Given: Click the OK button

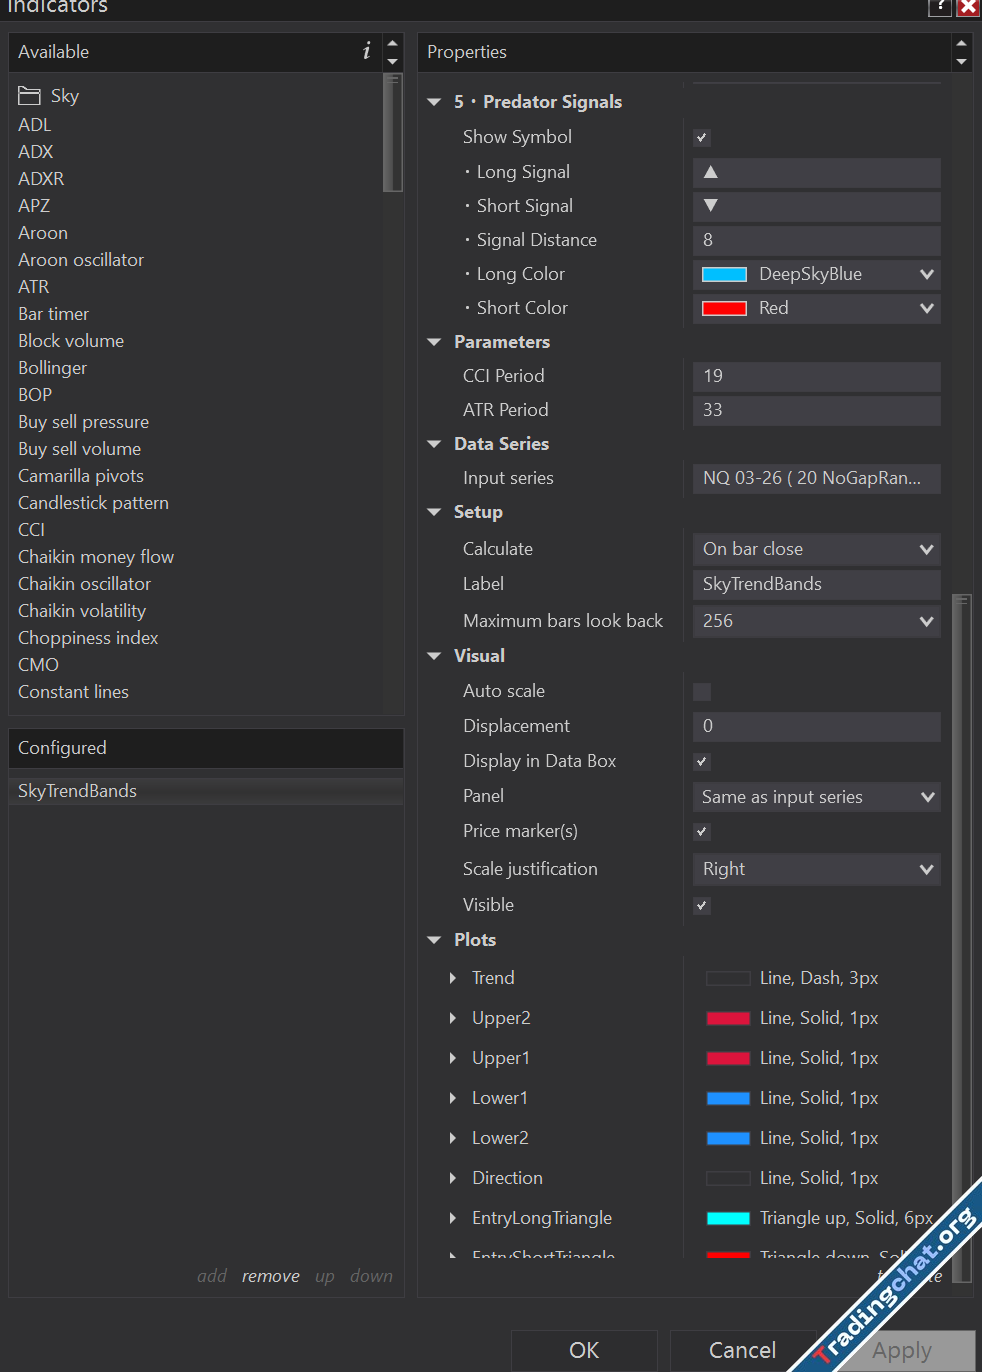Looking at the screenshot, I should tap(584, 1350).
